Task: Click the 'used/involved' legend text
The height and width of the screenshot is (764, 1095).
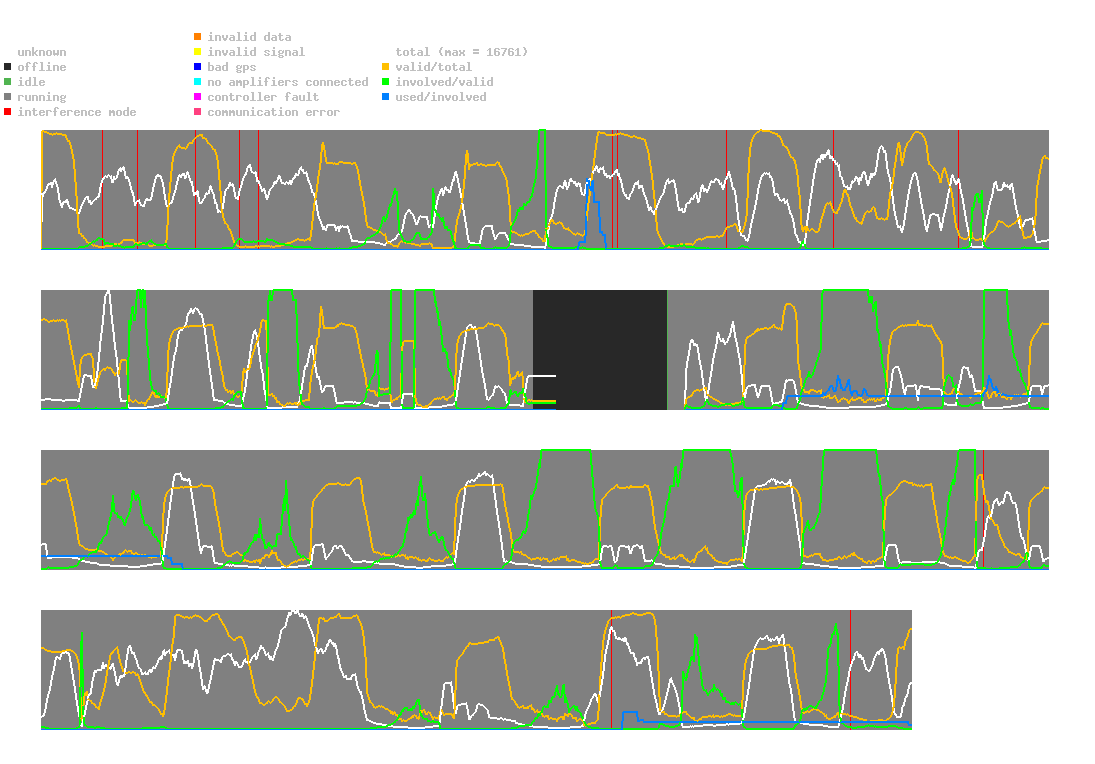Action: point(441,97)
